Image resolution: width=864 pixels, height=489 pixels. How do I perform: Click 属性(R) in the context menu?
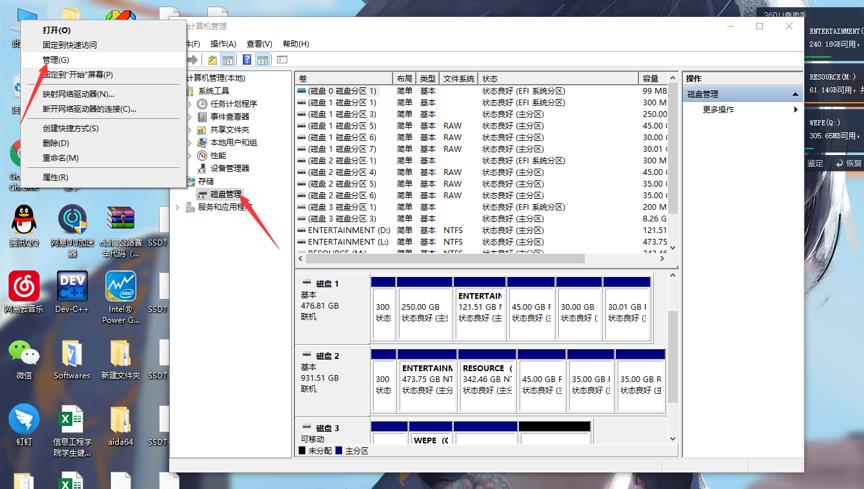point(55,177)
